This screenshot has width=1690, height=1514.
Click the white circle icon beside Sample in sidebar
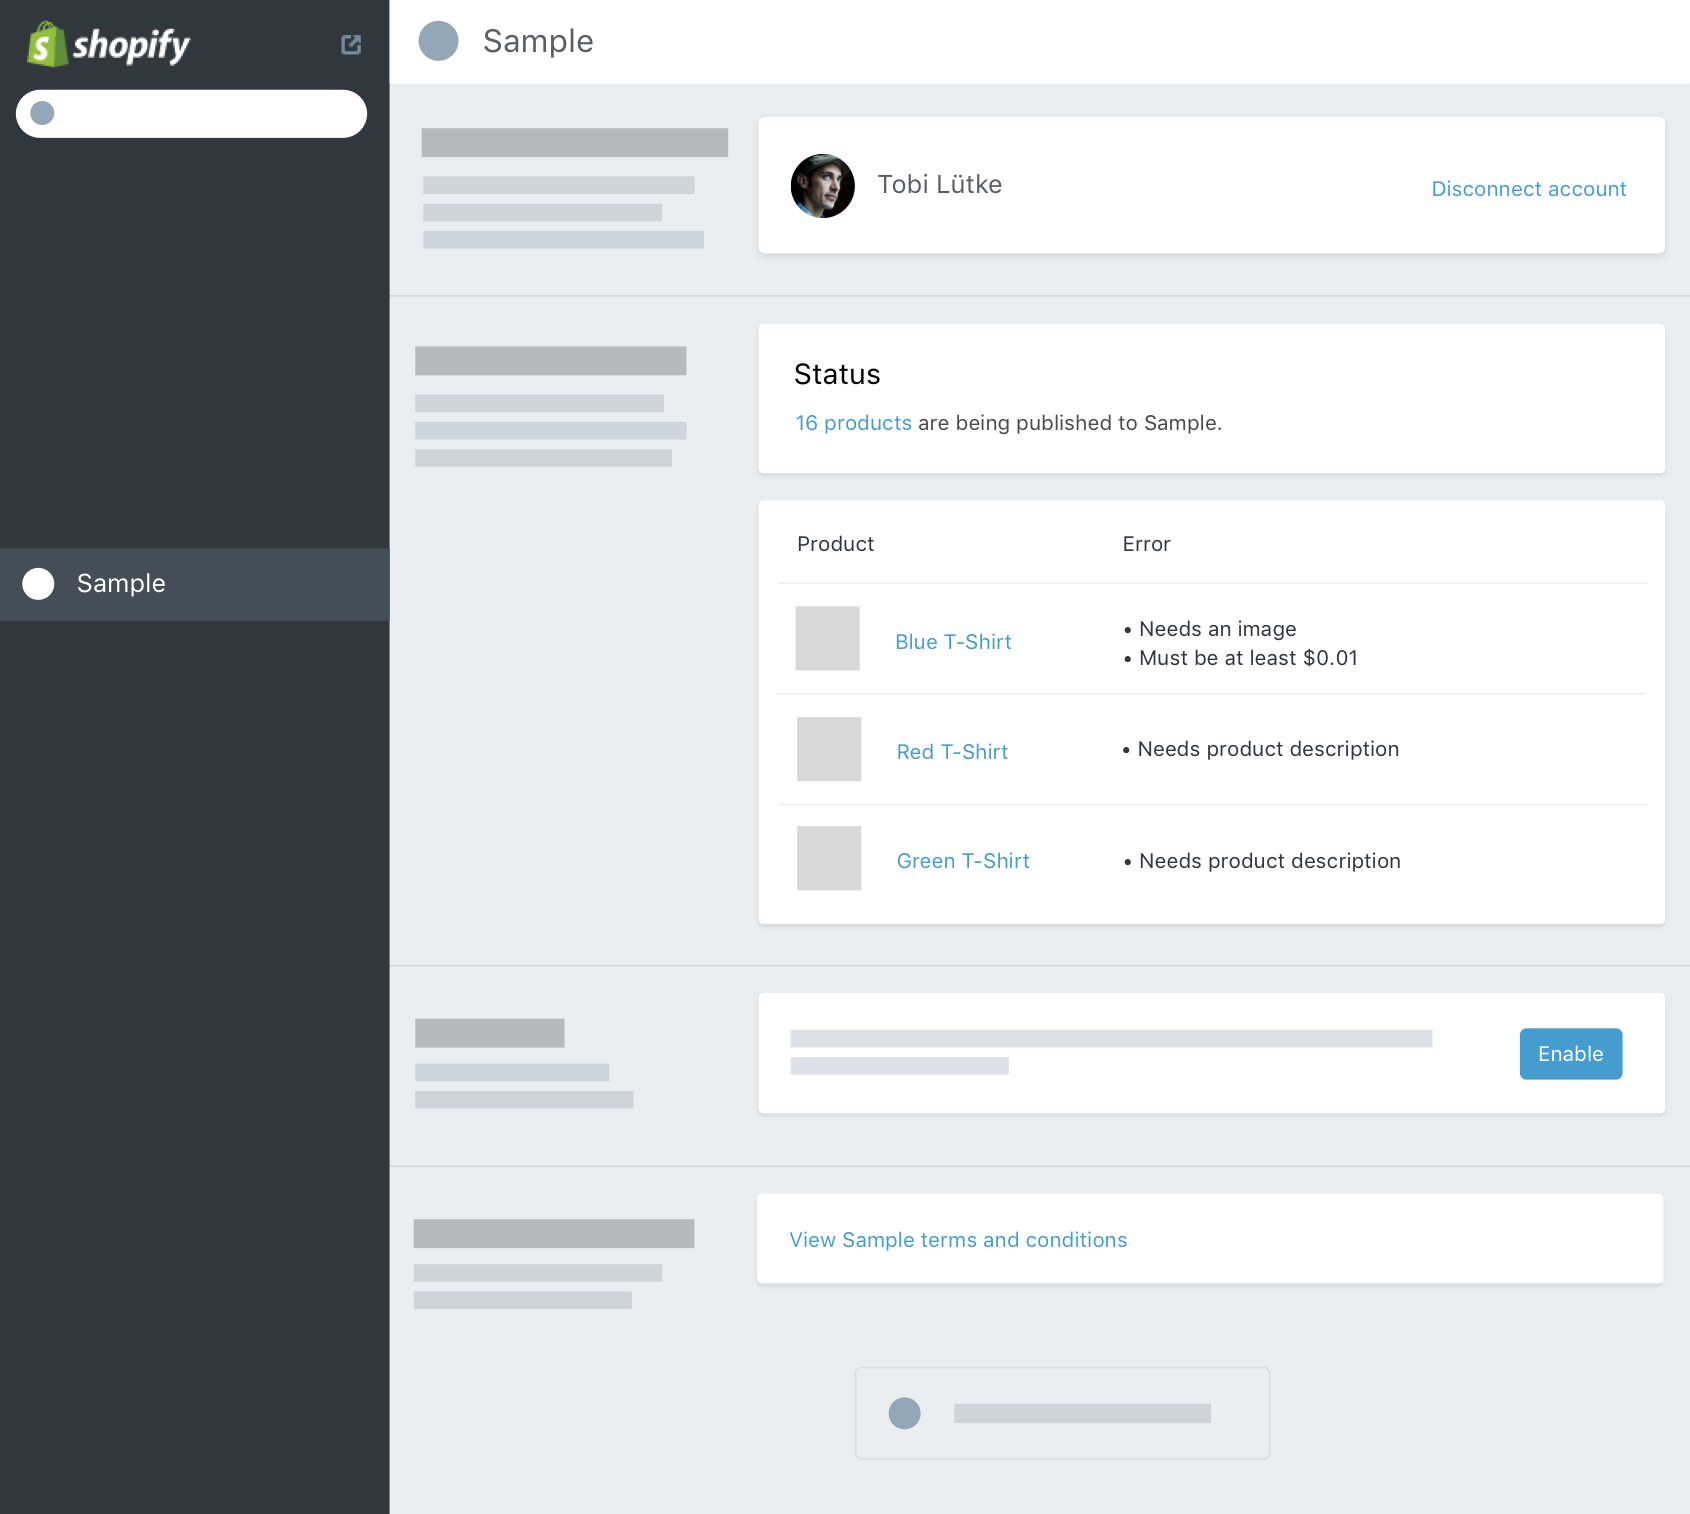38,584
